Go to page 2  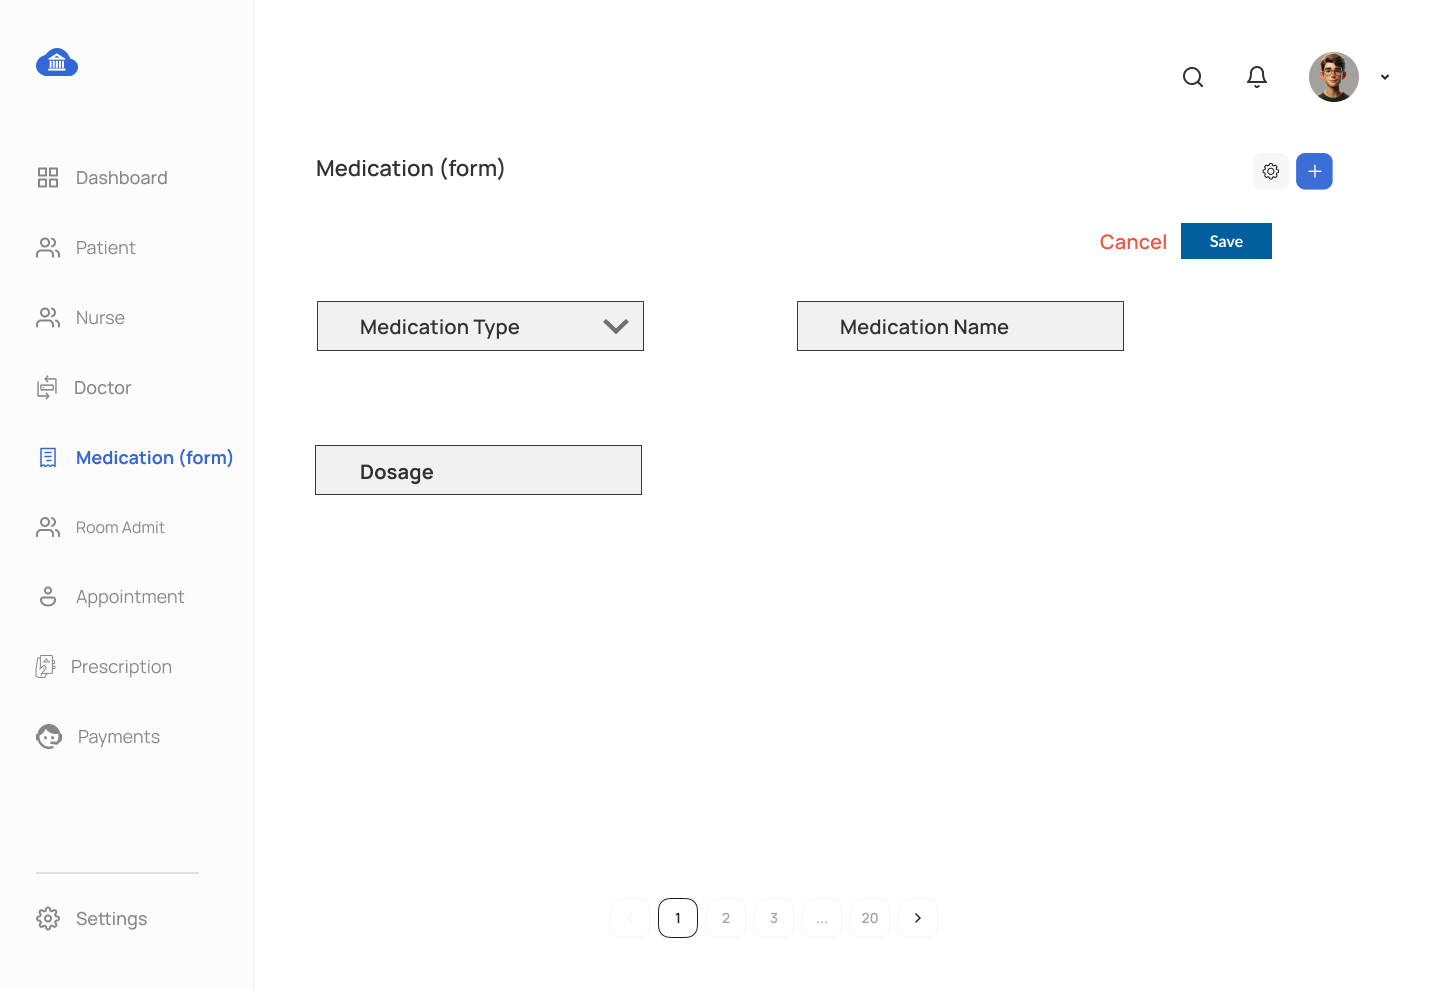pyautogui.click(x=726, y=918)
